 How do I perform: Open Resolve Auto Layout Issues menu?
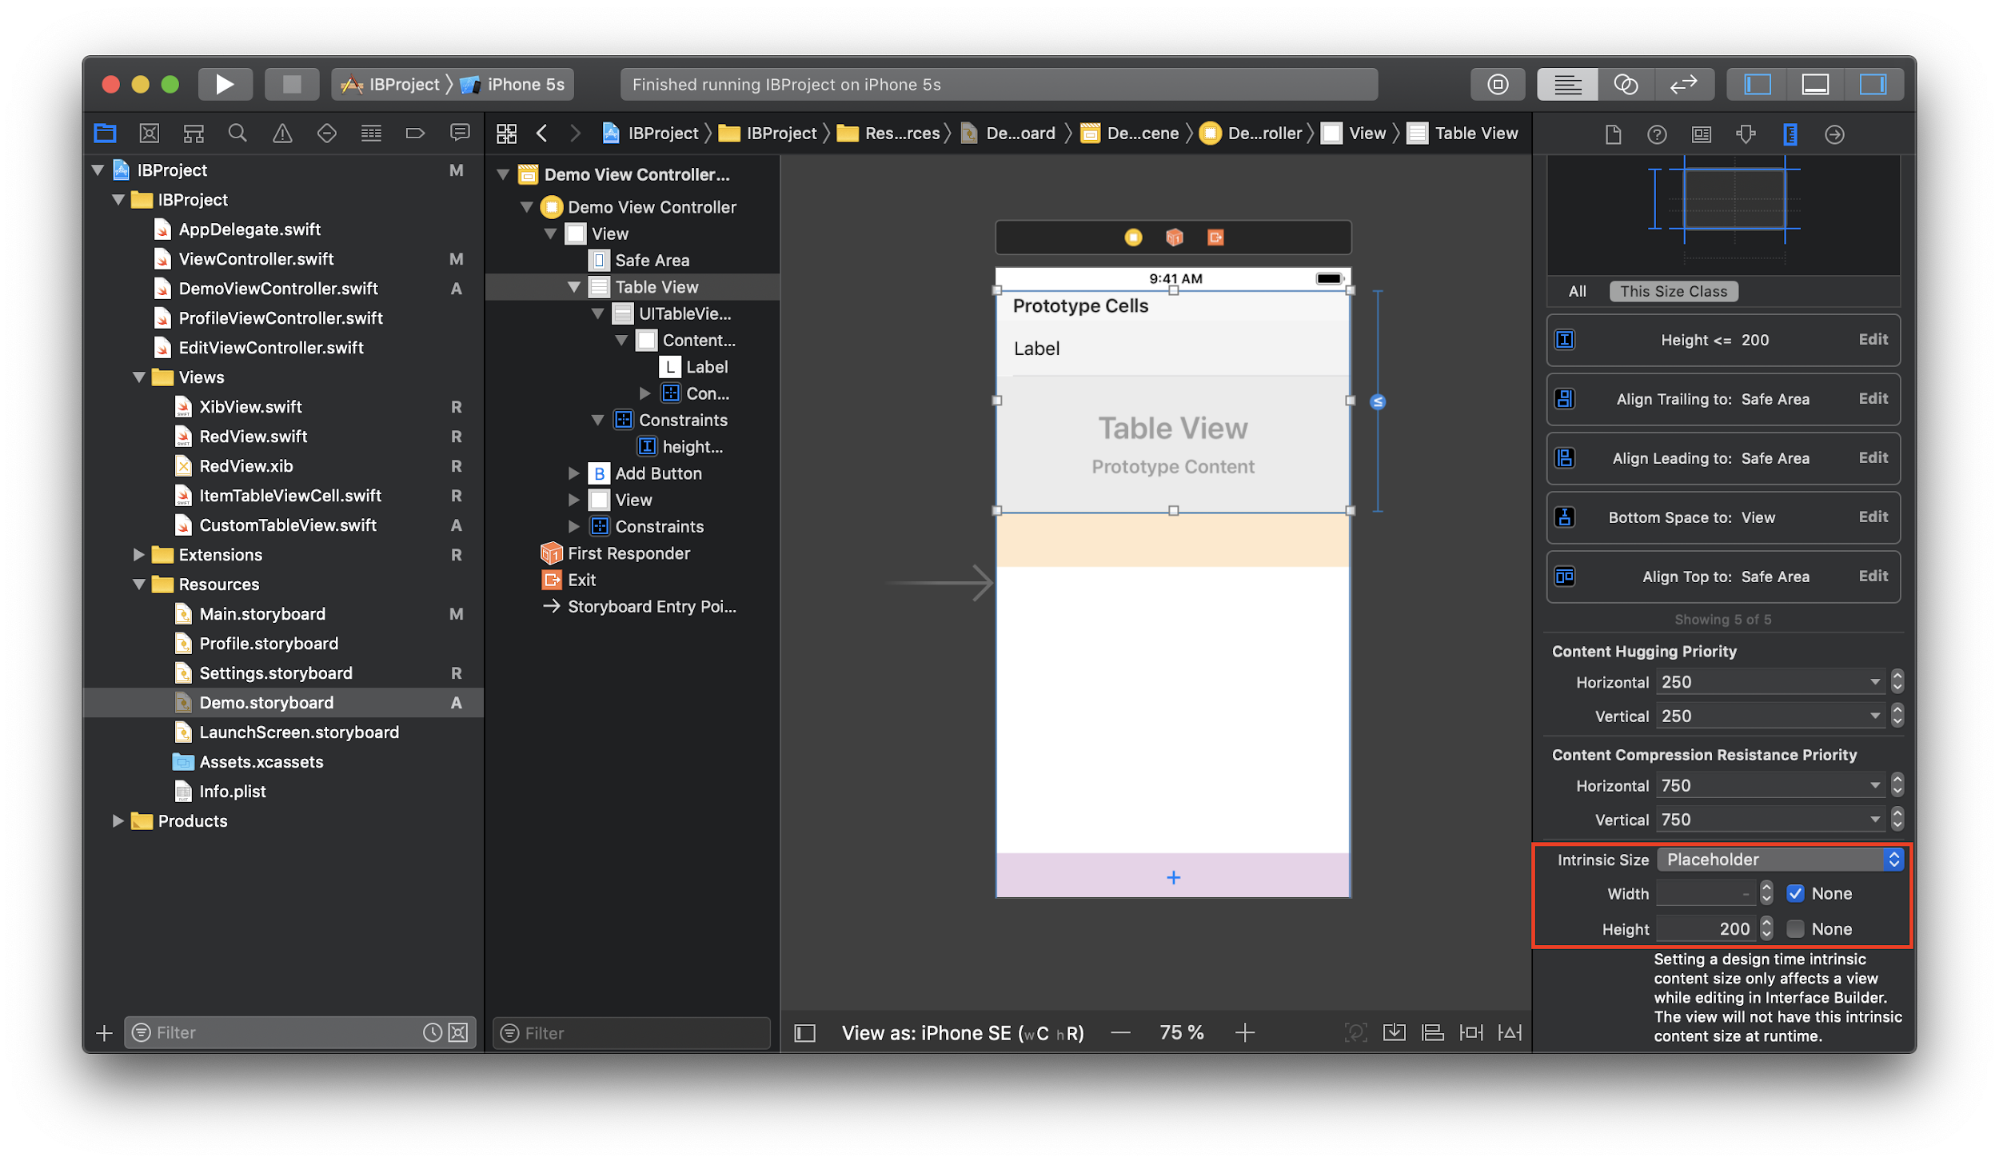click(x=1510, y=1032)
